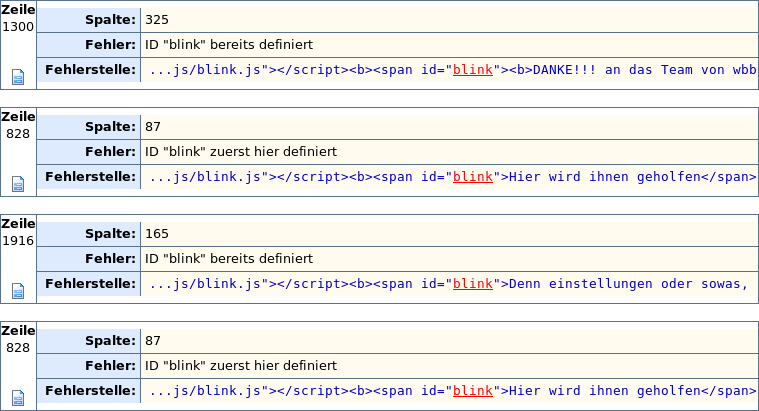Click the Spalte value 165
759x411 pixels.
pyautogui.click(x=157, y=234)
